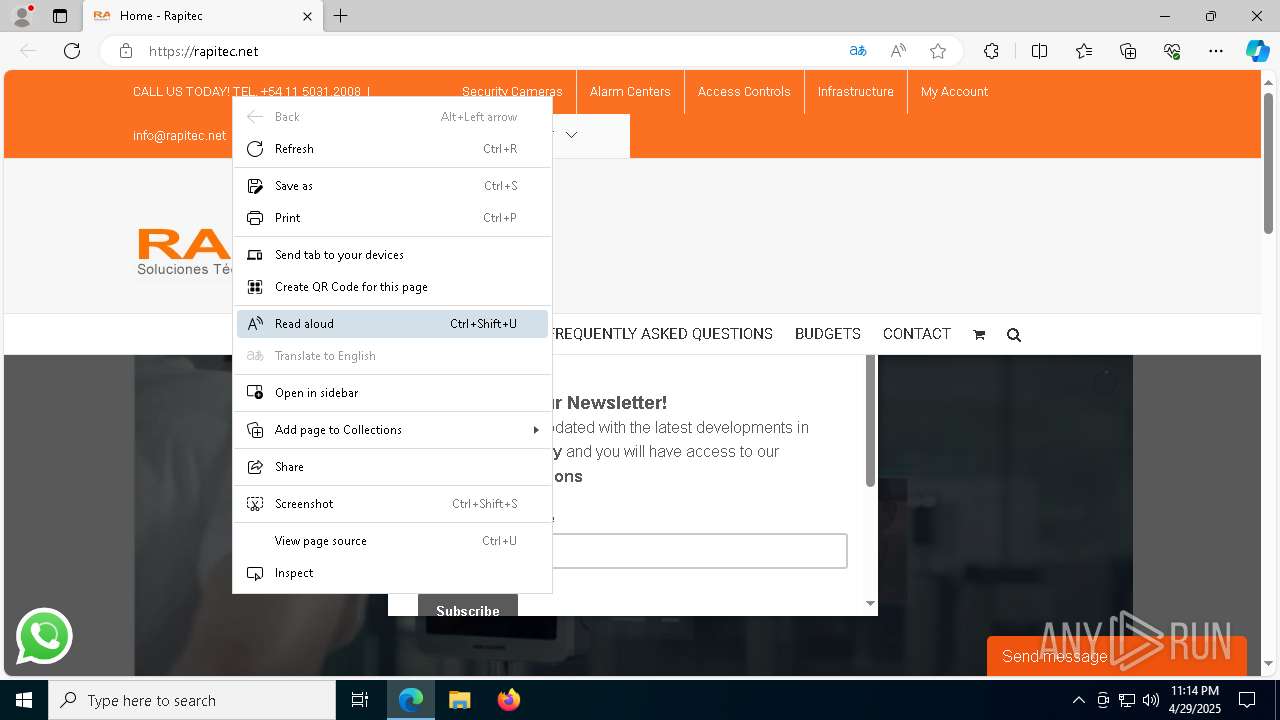This screenshot has height=720, width=1280.
Task: Click the Subscribe button
Action: coord(468,606)
